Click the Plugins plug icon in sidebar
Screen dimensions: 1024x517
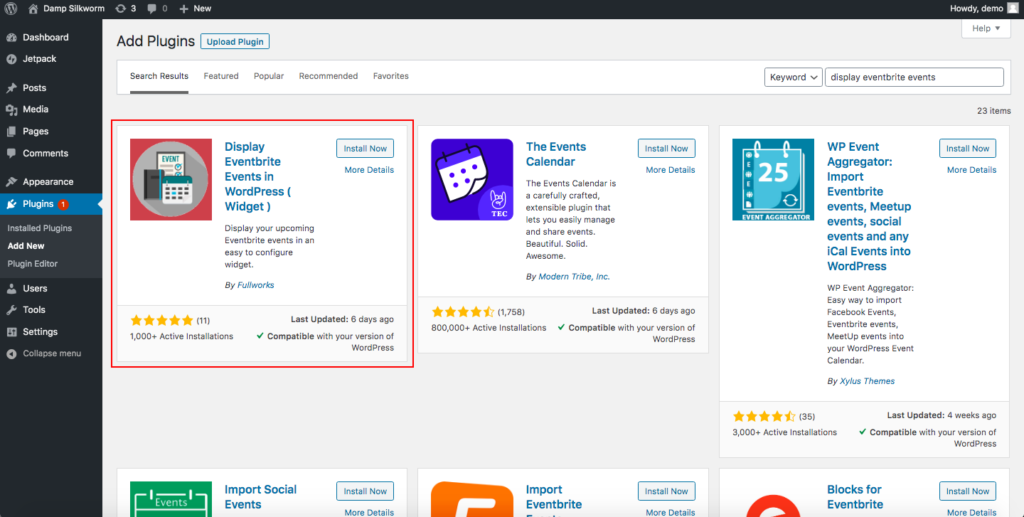click(x=11, y=204)
